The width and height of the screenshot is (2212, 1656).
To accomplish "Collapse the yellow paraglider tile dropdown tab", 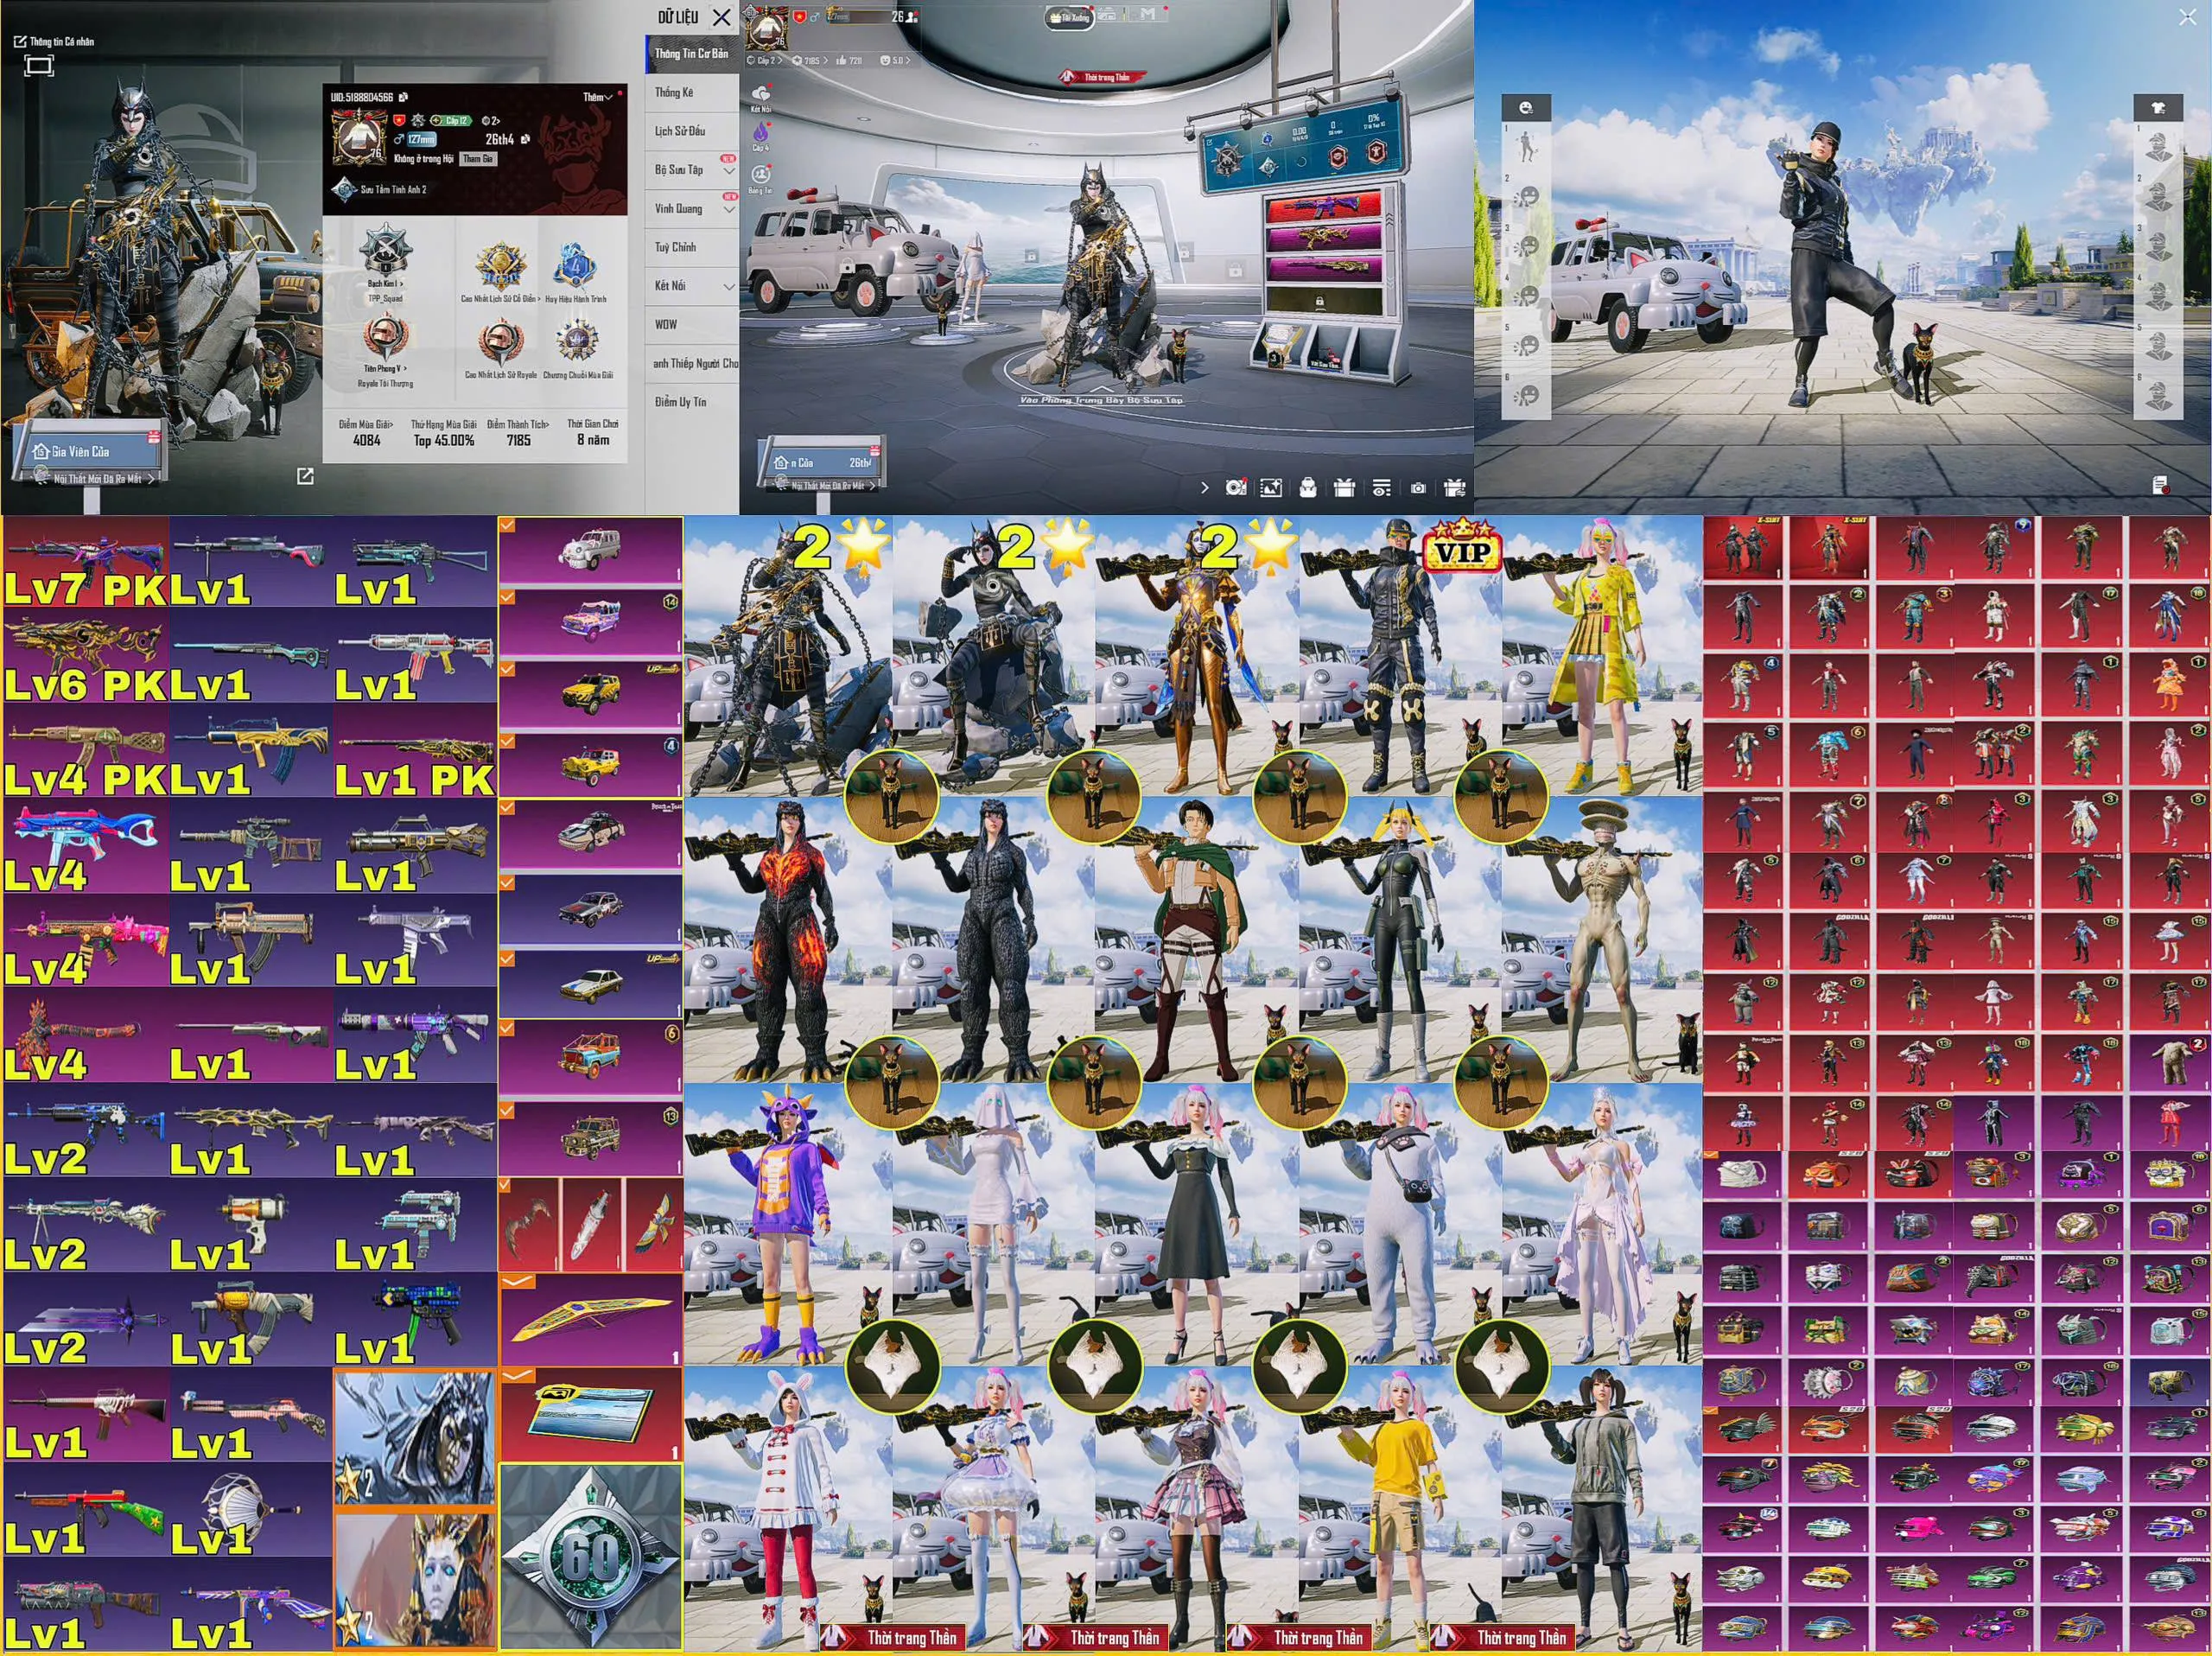I will tap(518, 1281).
